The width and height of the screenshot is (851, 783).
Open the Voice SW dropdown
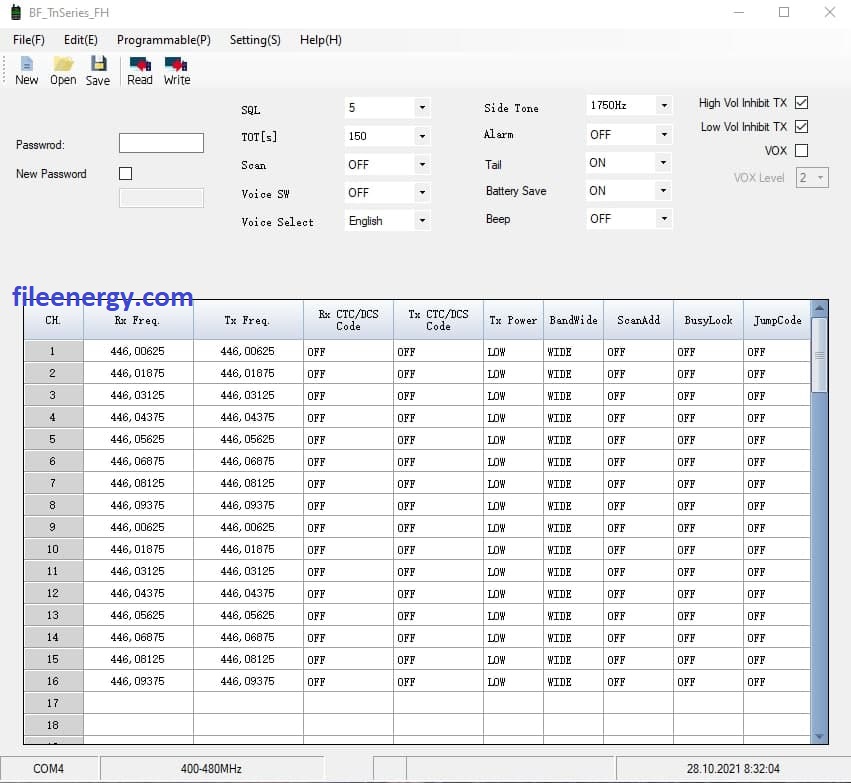(388, 192)
